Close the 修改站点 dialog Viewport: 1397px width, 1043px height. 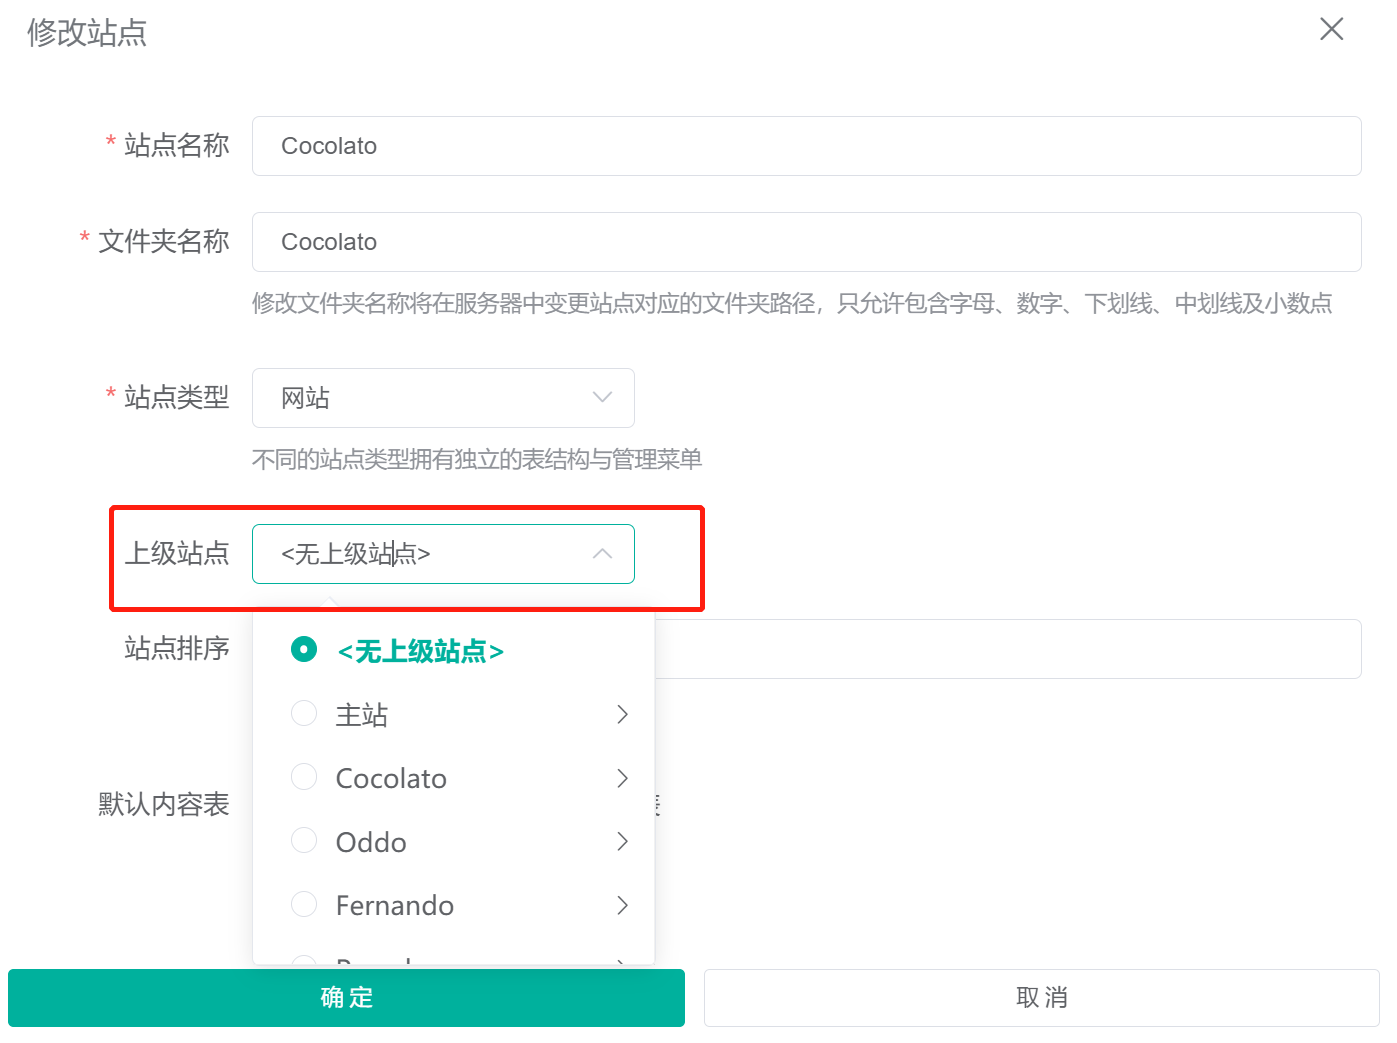(x=1331, y=29)
